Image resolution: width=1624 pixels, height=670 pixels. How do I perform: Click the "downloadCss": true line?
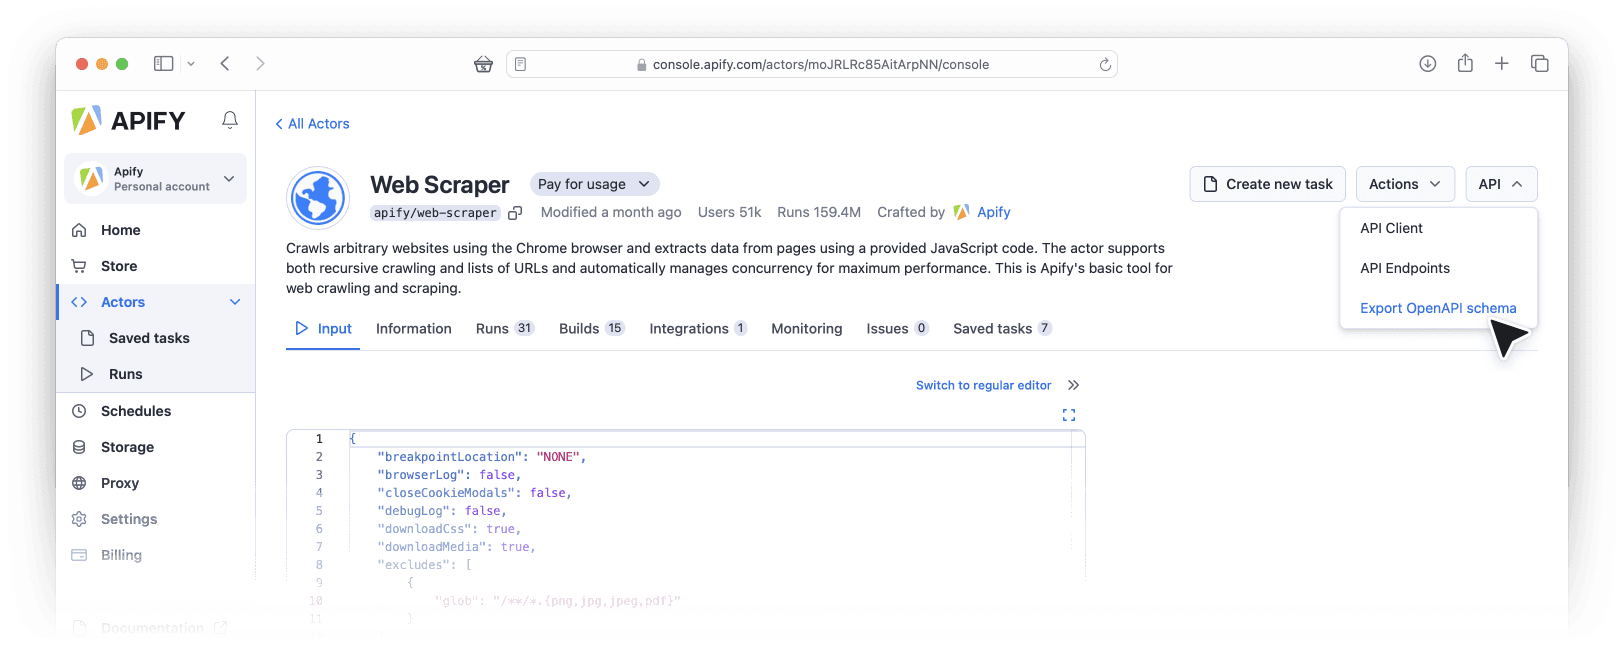tap(449, 529)
